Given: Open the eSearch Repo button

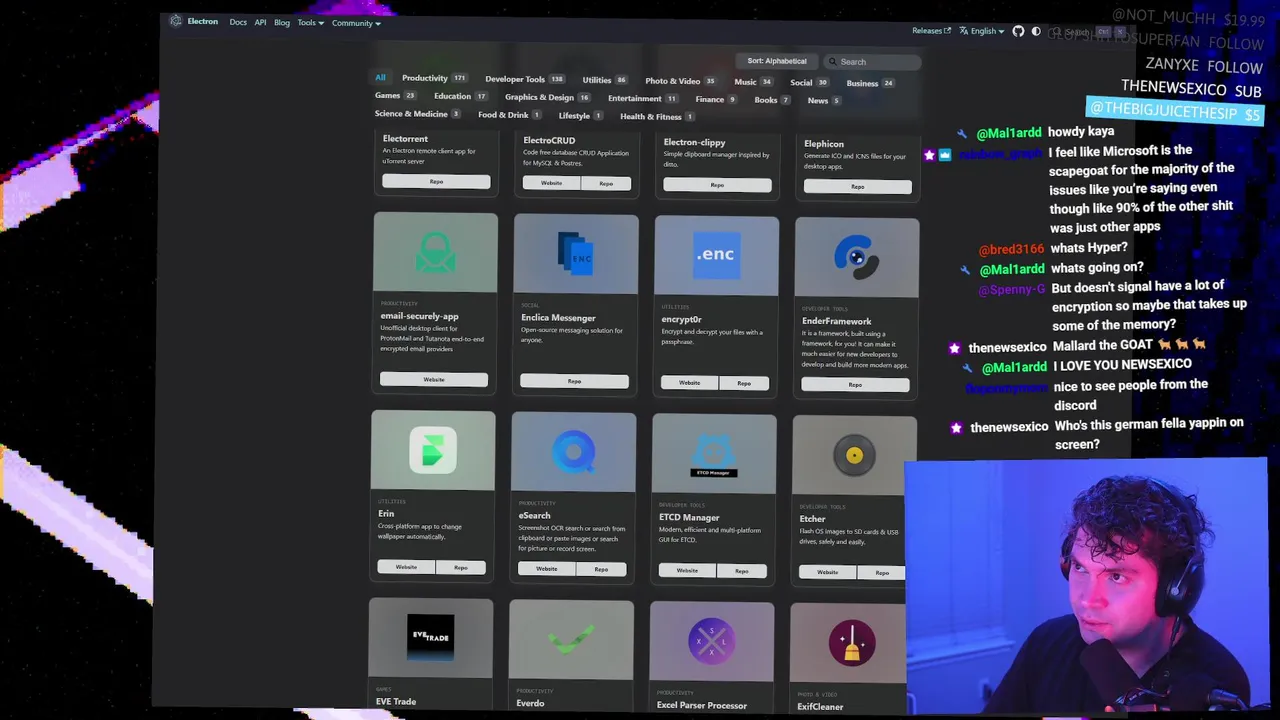Looking at the screenshot, I should pyautogui.click(x=601, y=569).
